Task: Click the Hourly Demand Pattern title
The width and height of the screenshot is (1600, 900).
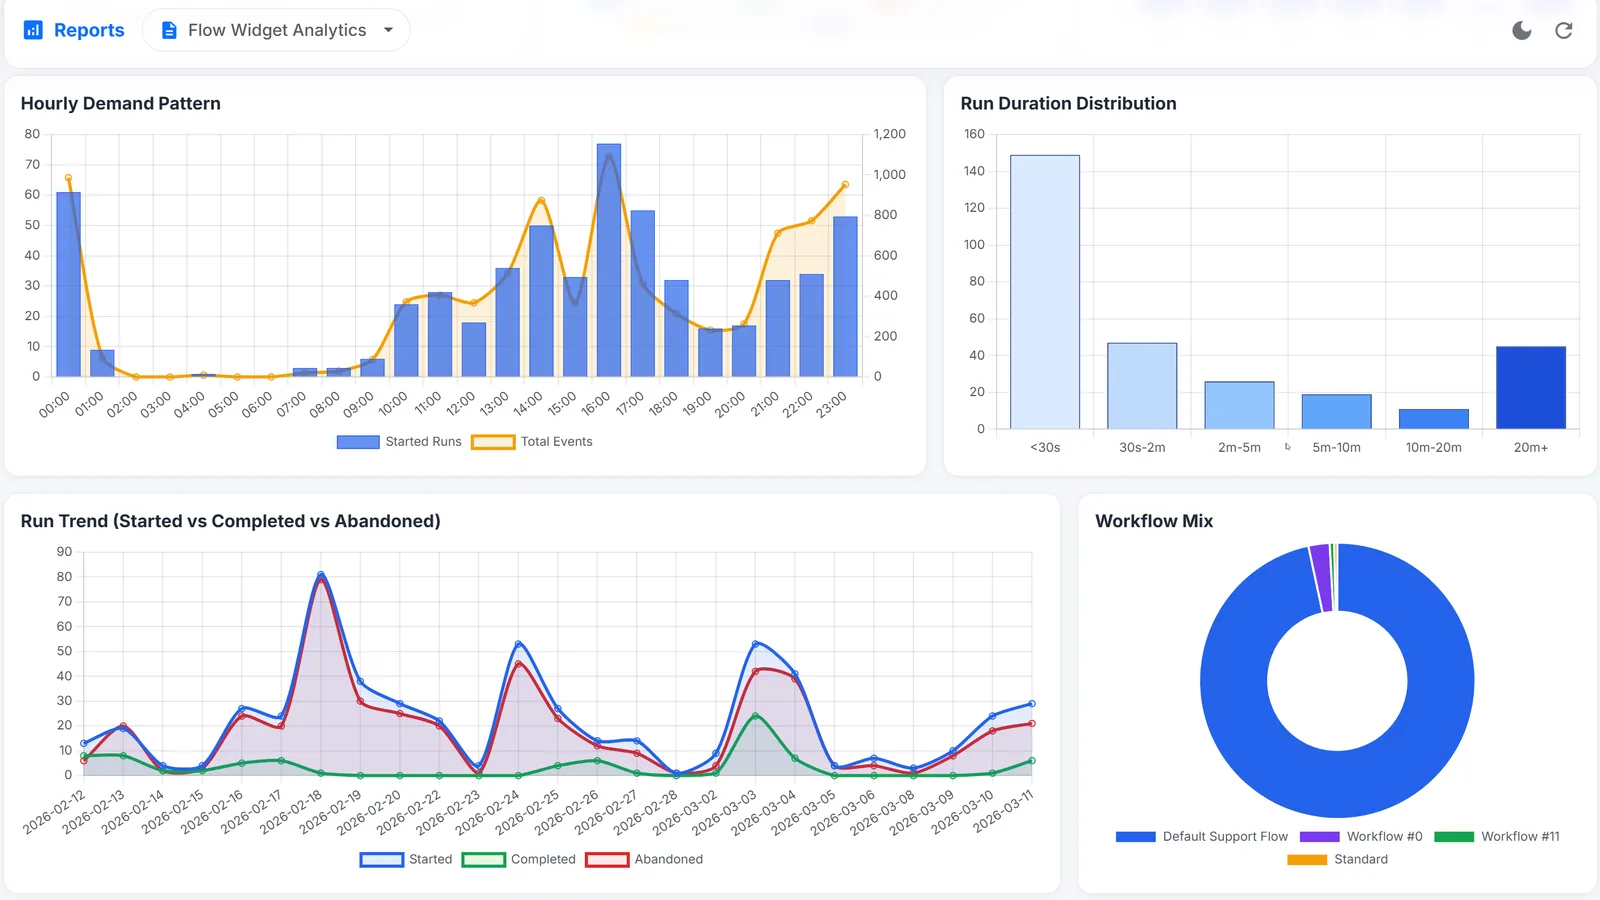Action: (x=121, y=103)
